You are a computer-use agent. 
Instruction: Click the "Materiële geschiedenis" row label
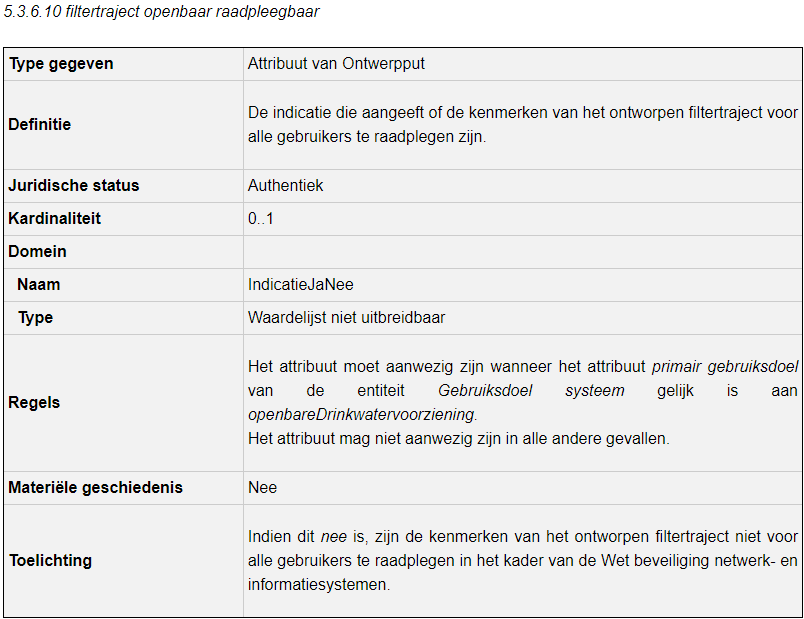tap(95, 488)
